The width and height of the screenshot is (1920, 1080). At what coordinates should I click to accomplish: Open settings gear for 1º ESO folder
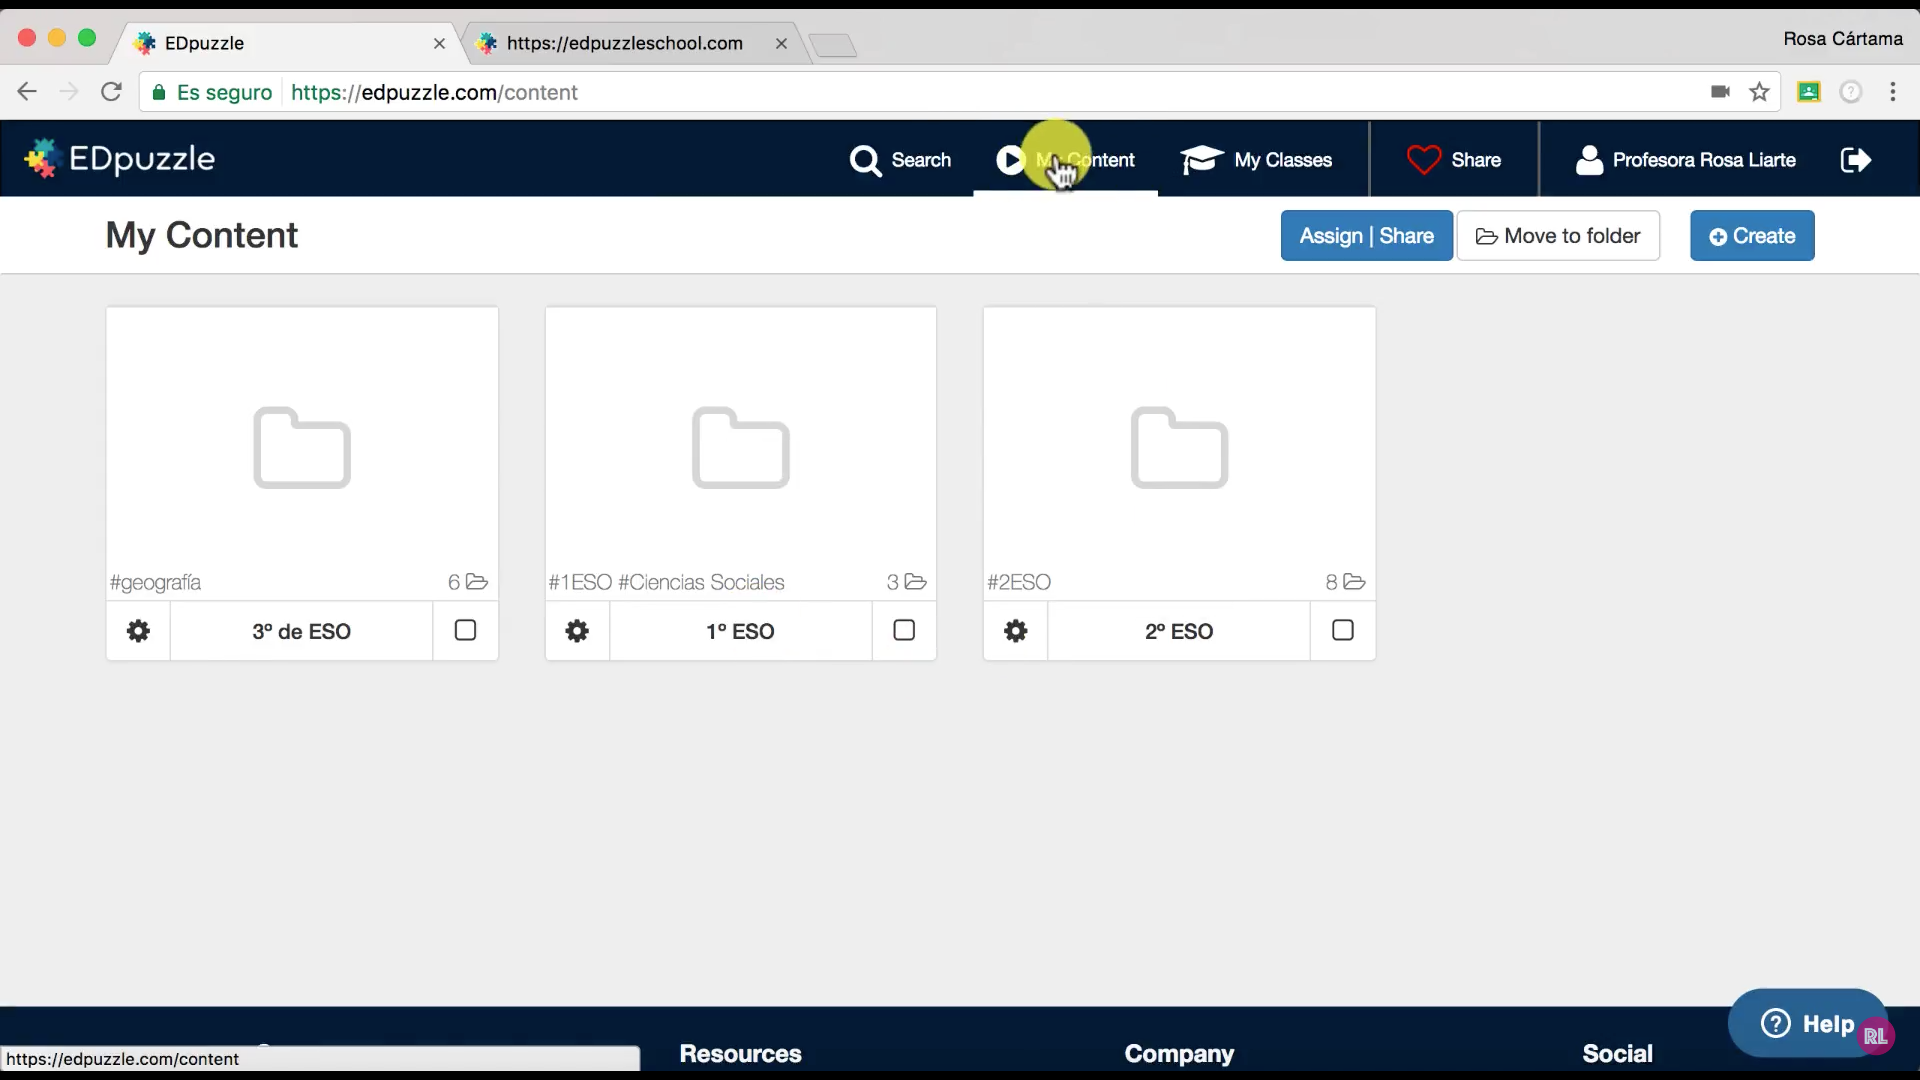click(x=577, y=631)
